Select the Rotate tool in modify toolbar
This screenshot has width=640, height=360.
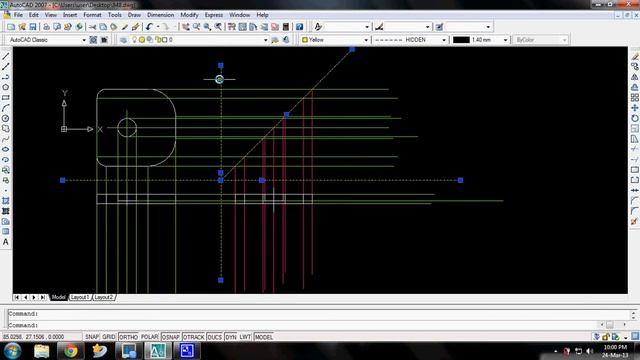click(635, 118)
